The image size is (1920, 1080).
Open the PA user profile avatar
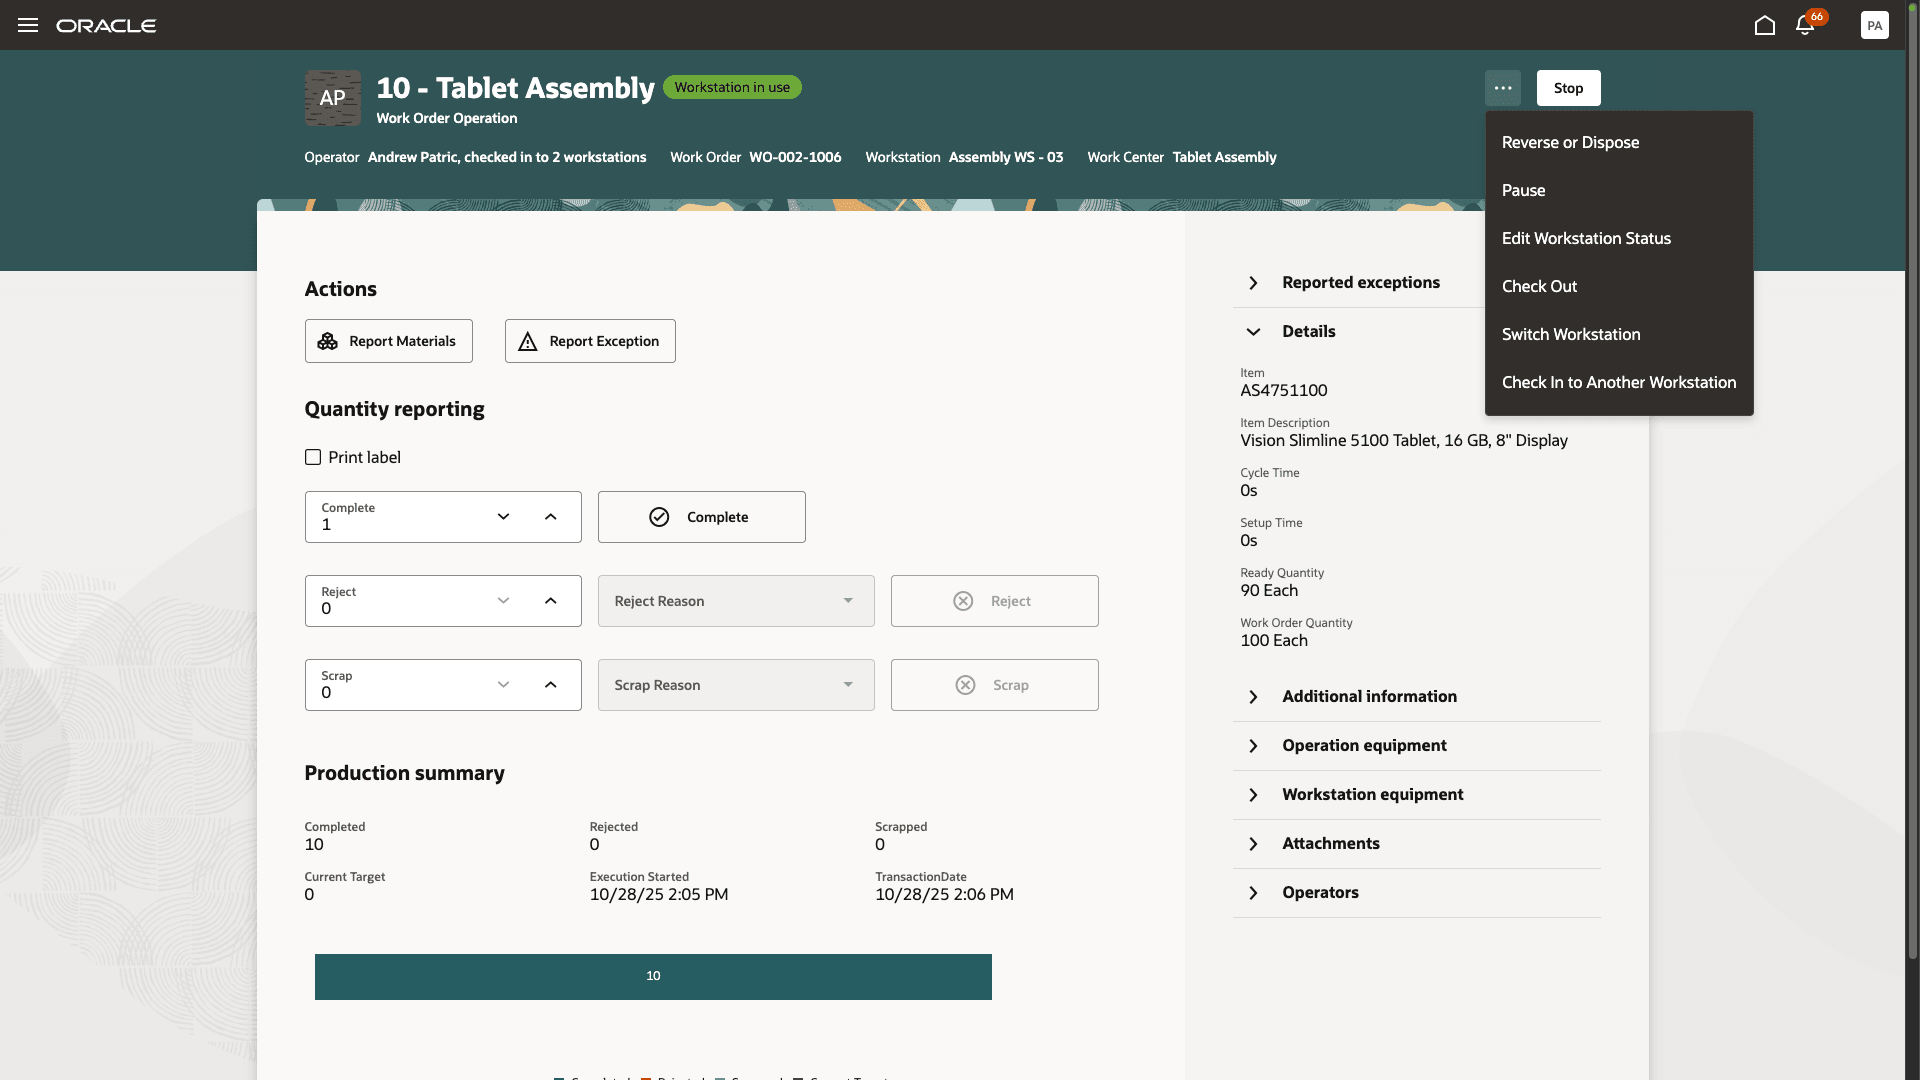point(1874,25)
